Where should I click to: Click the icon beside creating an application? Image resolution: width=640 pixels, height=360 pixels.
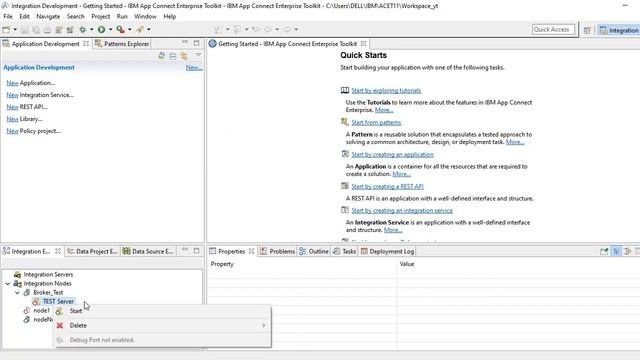click(345, 154)
